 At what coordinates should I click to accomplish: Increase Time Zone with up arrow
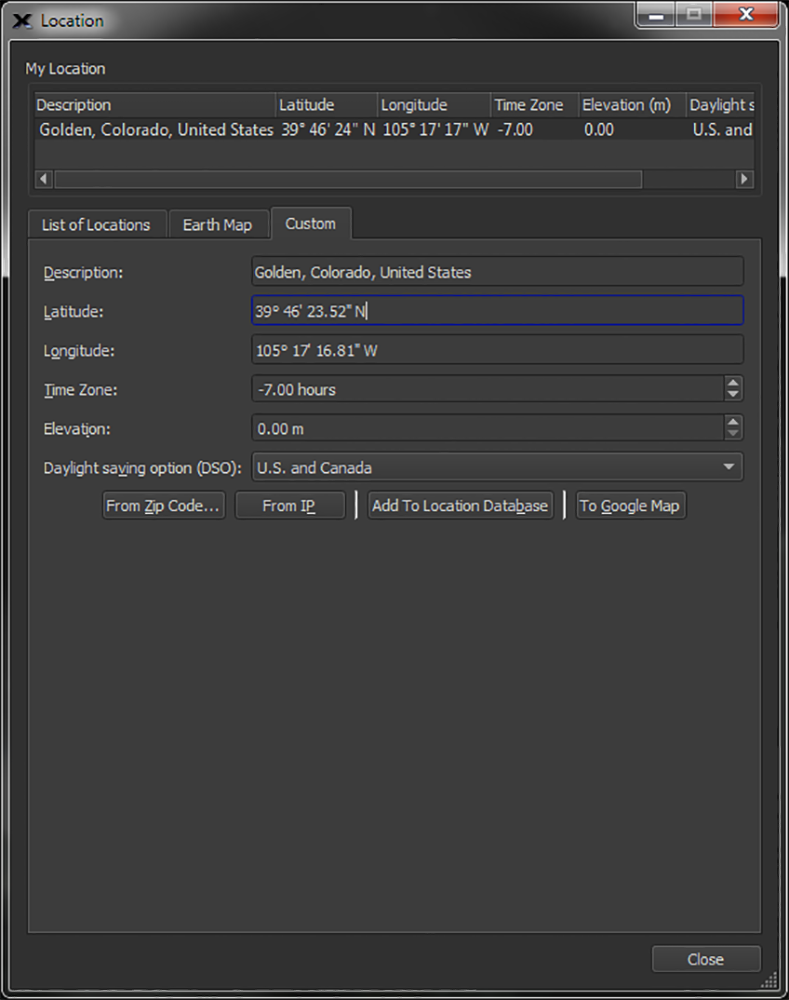pos(733,383)
